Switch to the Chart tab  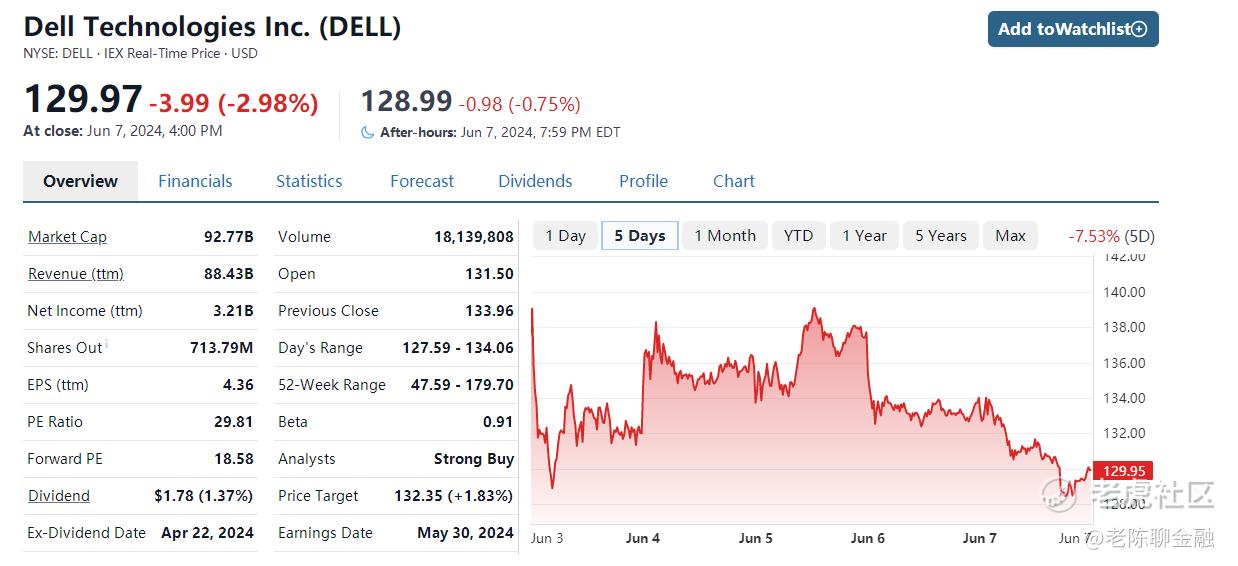click(734, 181)
